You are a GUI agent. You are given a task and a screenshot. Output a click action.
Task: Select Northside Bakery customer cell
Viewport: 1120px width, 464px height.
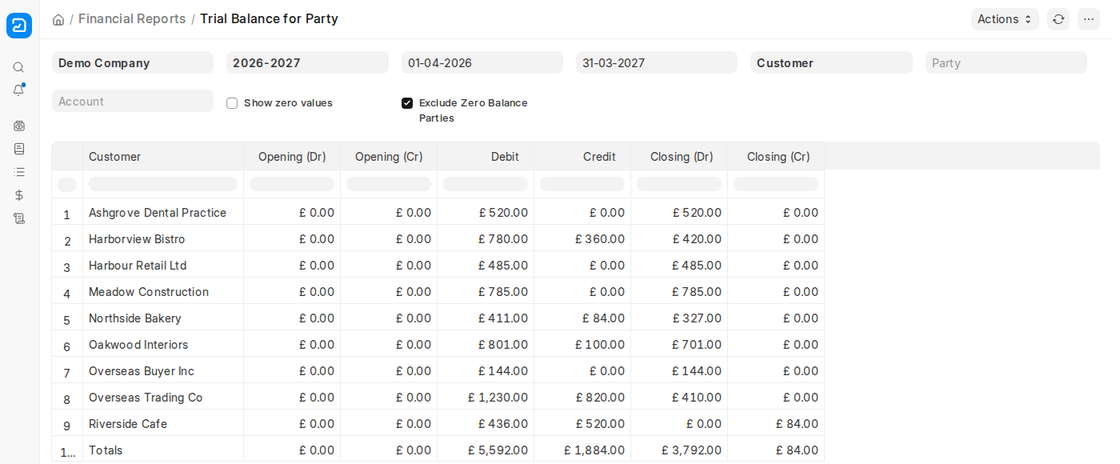pos(163,318)
